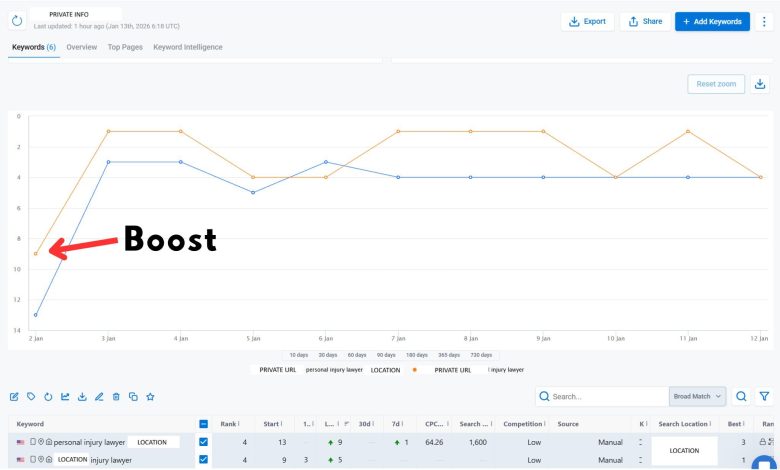The width and height of the screenshot is (780, 470).
Task: Click the copy icon in keyword toolbar
Action: coord(133,397)
